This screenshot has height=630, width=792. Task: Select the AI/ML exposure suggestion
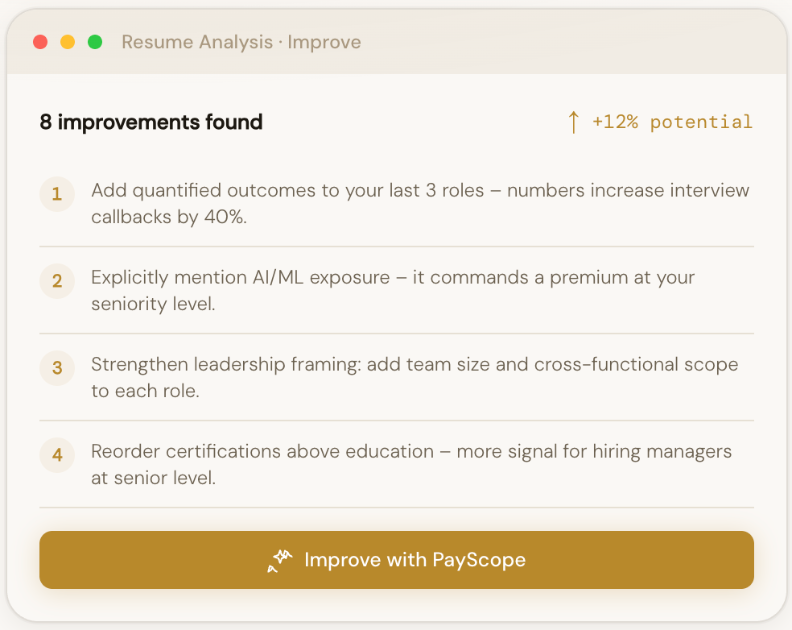pyautogui.click(x=392, y=290)
